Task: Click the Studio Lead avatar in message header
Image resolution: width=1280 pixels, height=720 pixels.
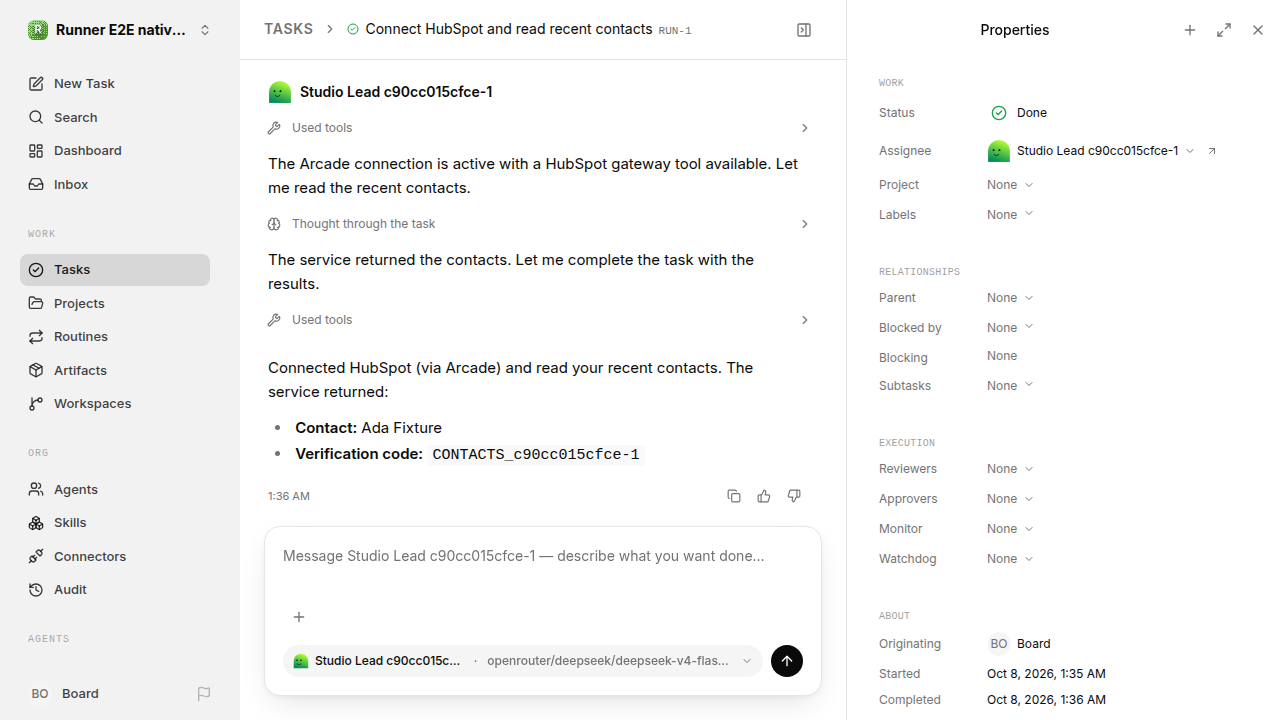Action: click(280, 92)
